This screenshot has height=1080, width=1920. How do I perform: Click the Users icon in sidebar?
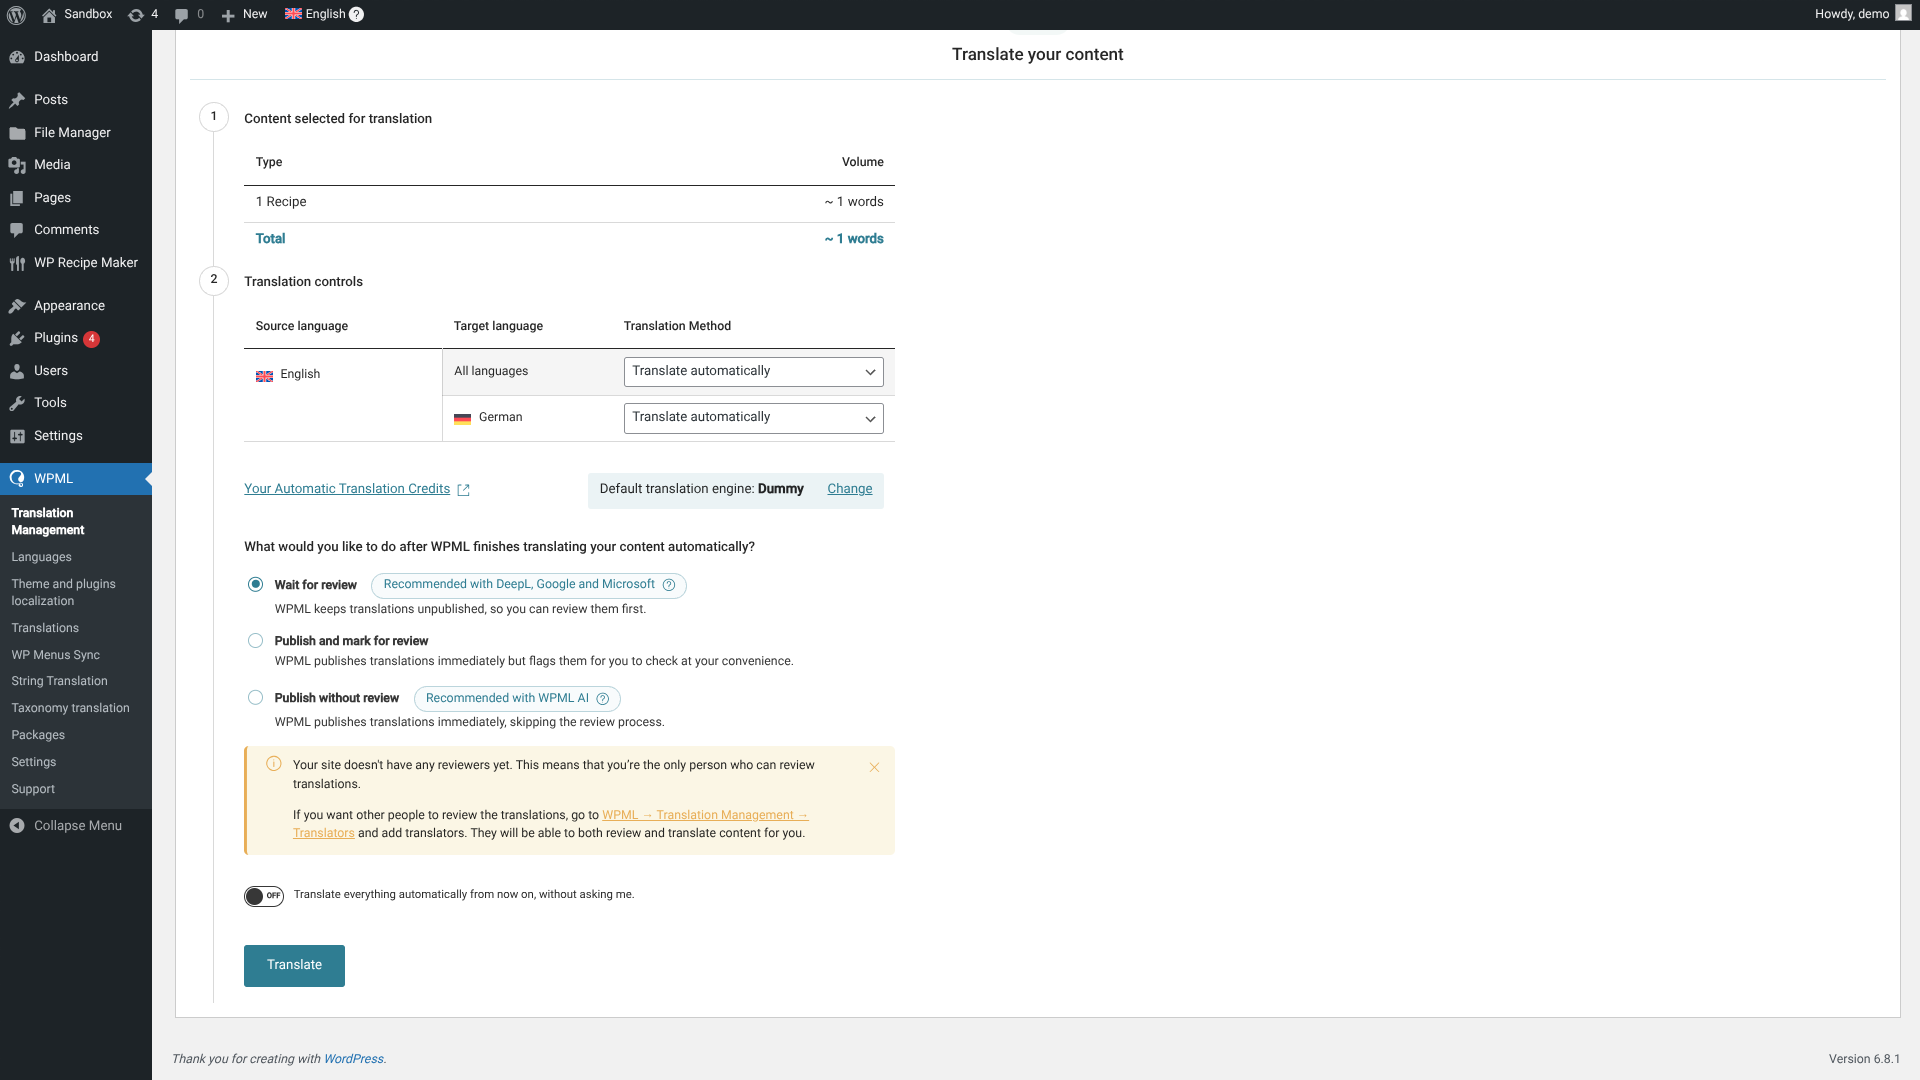click(17, 371)
